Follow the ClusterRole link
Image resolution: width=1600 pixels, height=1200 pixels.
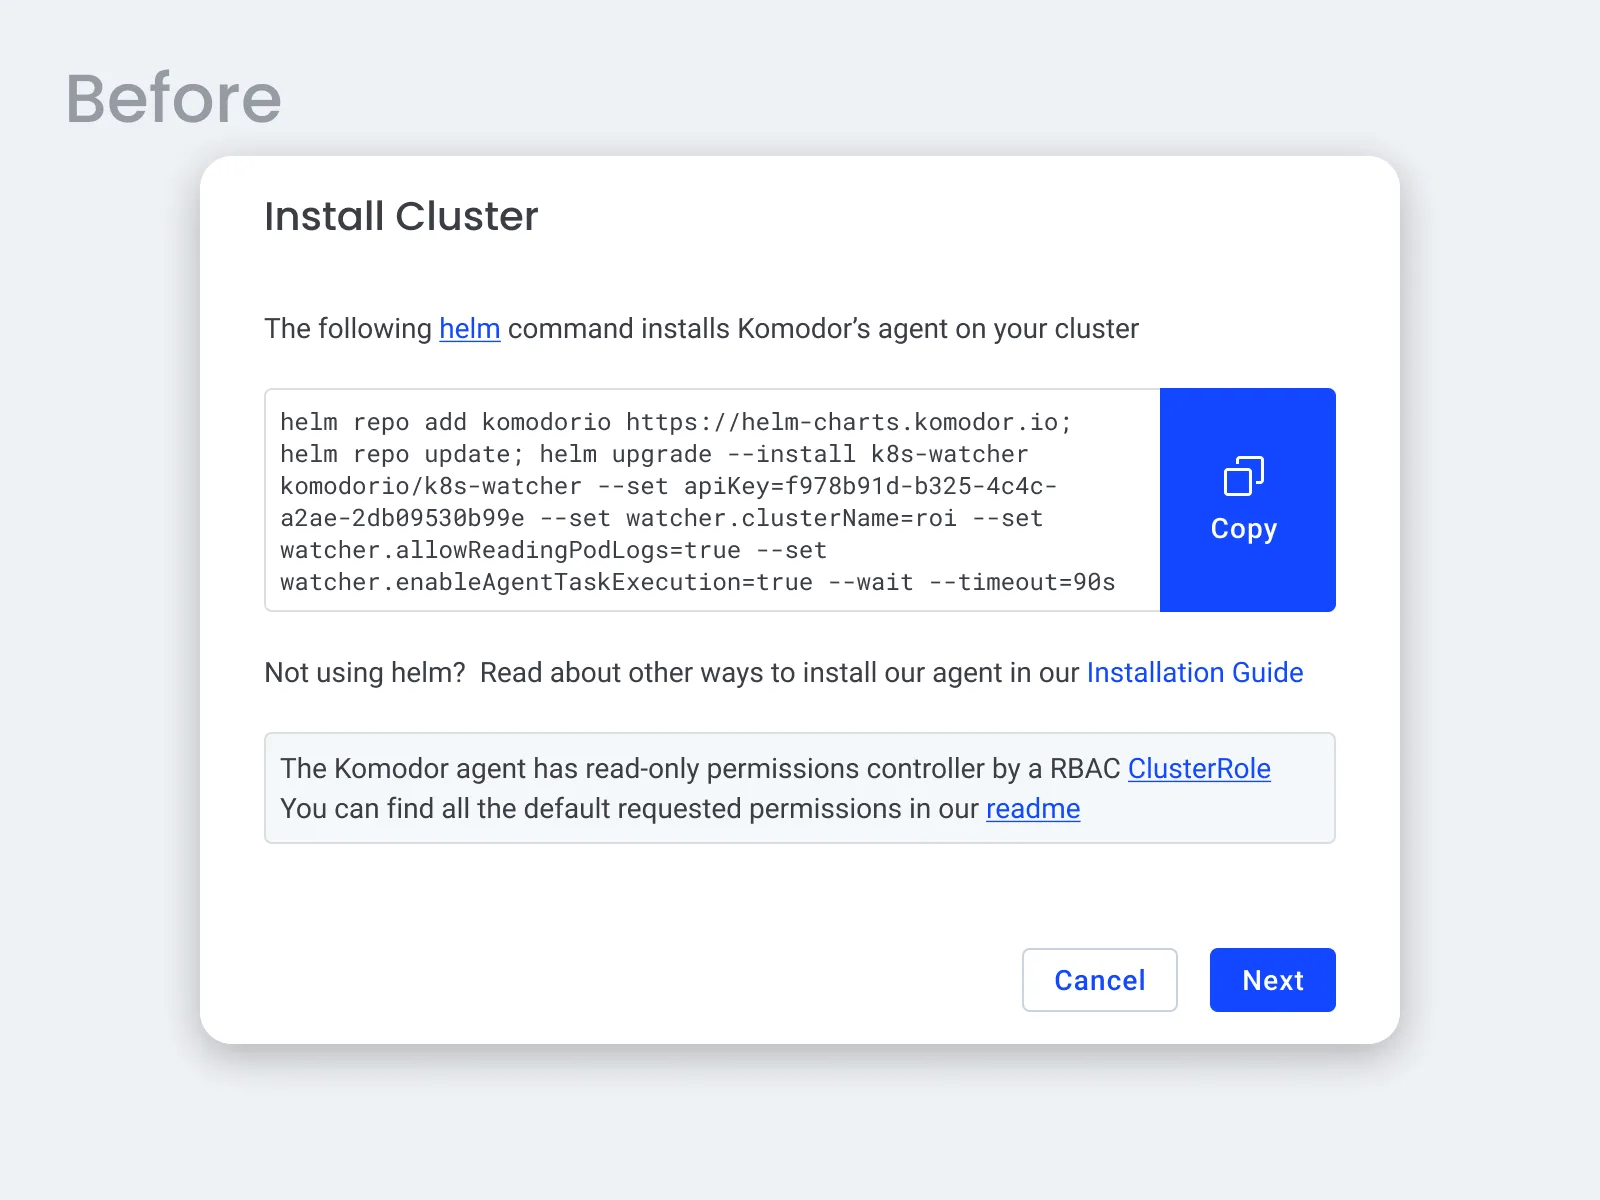pos(1199,769)
